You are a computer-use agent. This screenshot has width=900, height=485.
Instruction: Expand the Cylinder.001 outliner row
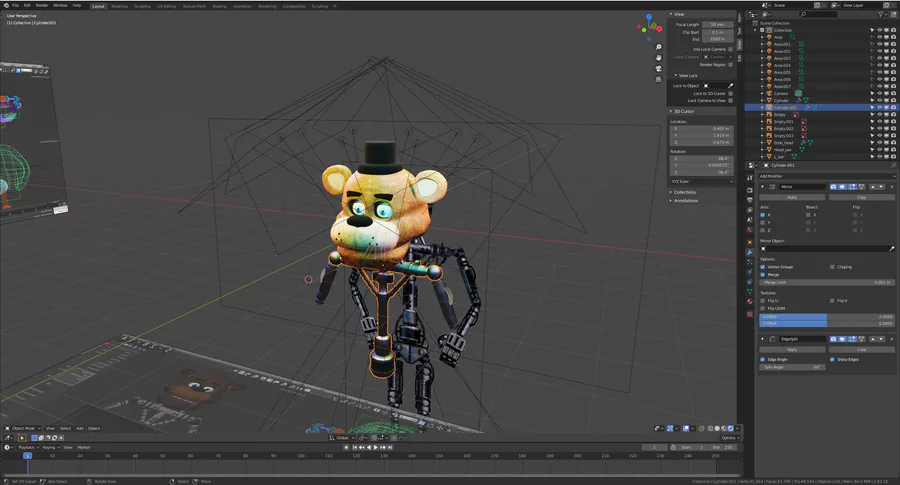click(x=762, y=107)
